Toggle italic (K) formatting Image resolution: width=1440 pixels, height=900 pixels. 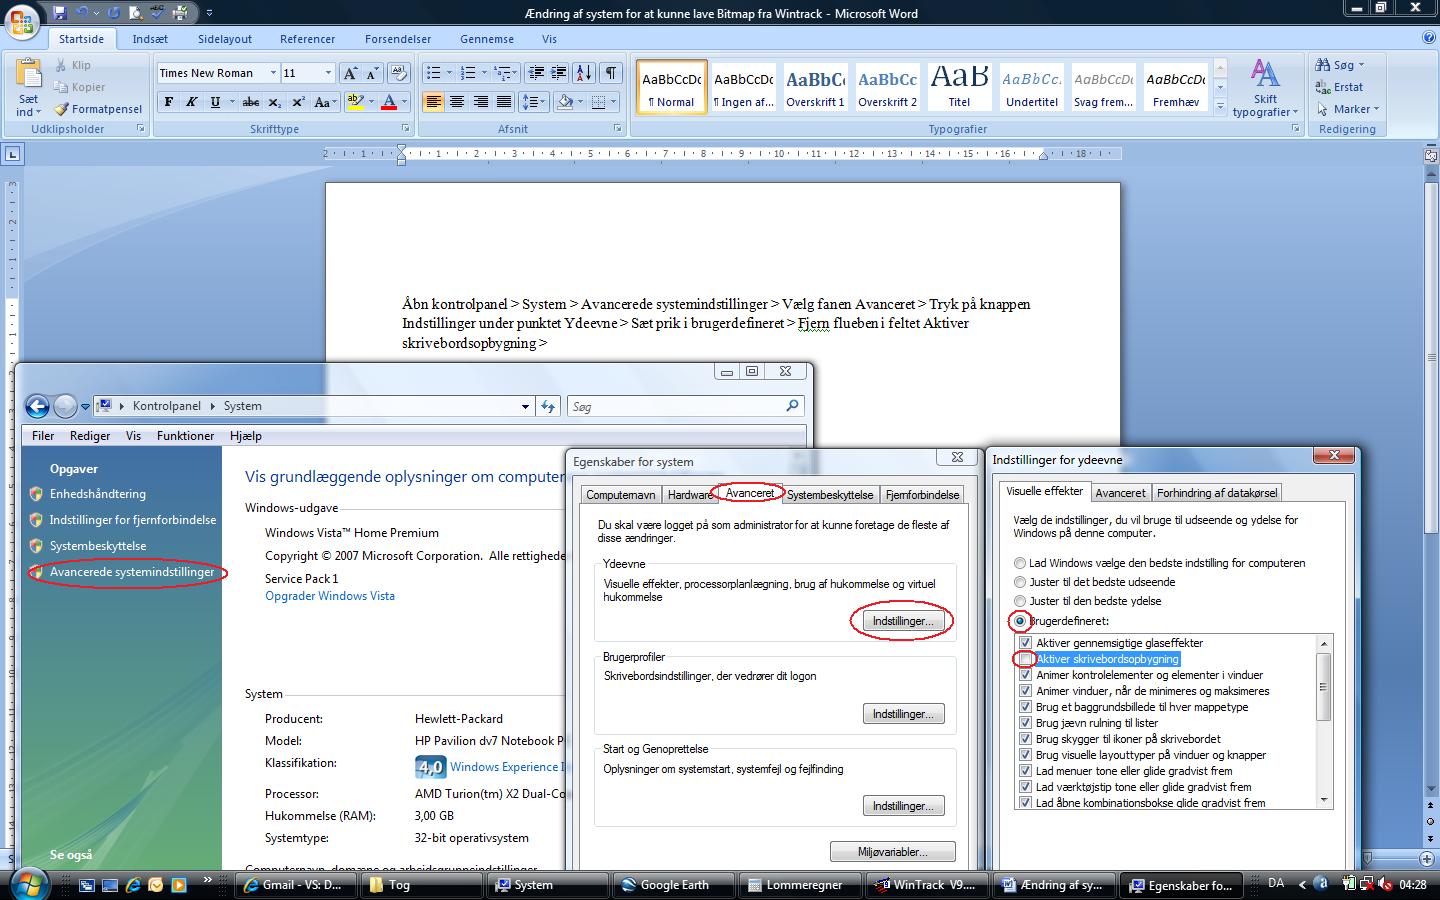click(191, 102)
